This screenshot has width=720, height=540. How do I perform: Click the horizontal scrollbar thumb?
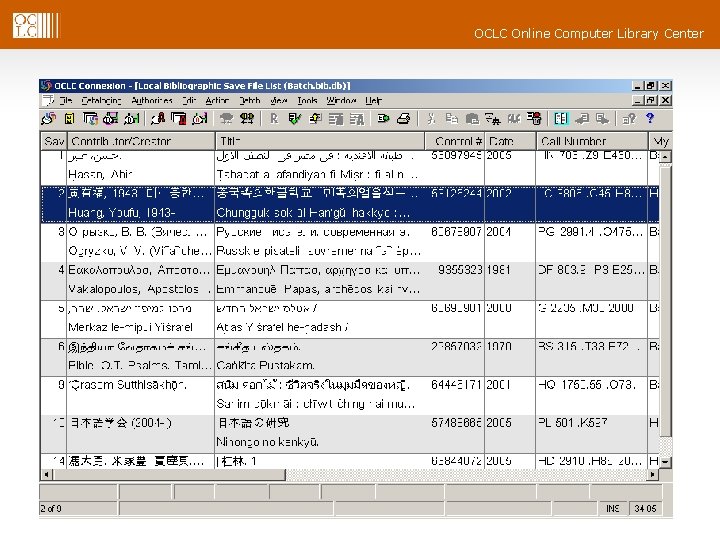point(168,474)
